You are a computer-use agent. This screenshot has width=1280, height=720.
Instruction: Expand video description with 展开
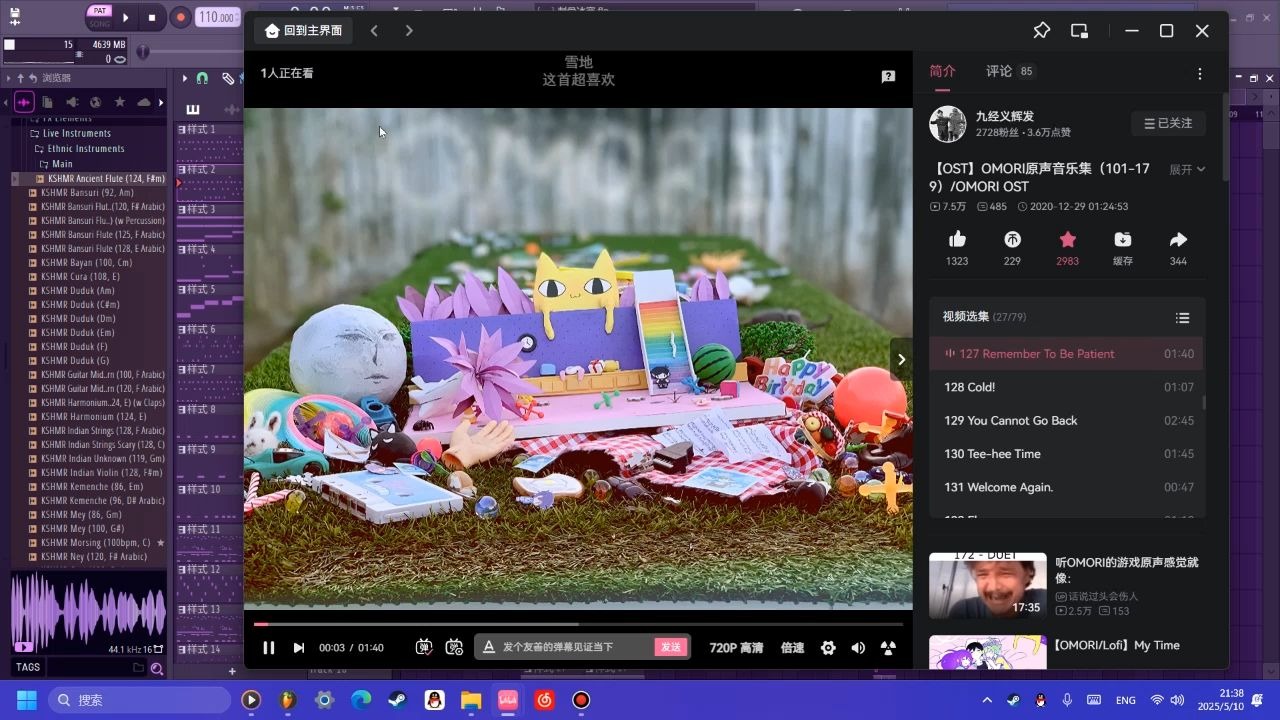(1187, 170)
